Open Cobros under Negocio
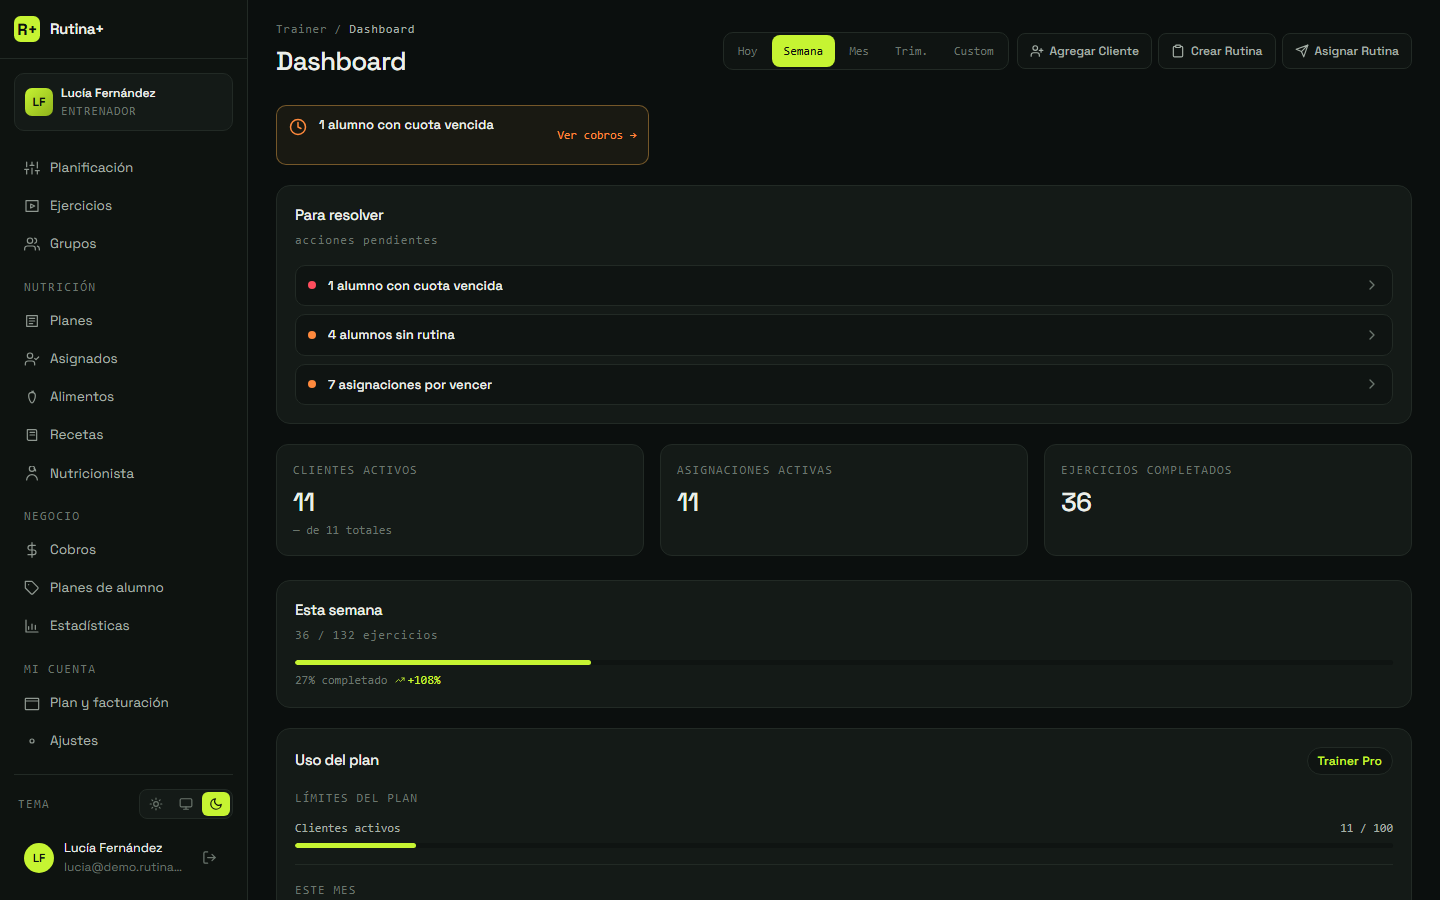 [x=123, y=550]
